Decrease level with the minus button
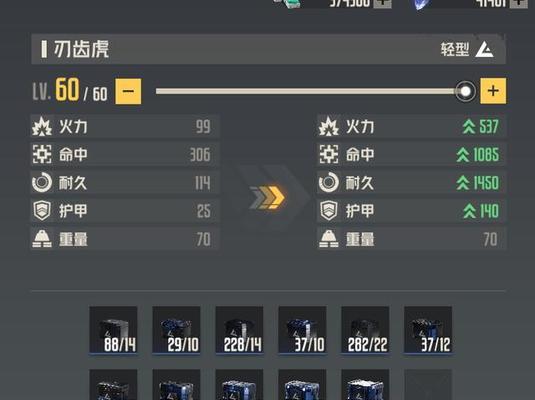Screen dimensions: 535x400 (128, 91)
